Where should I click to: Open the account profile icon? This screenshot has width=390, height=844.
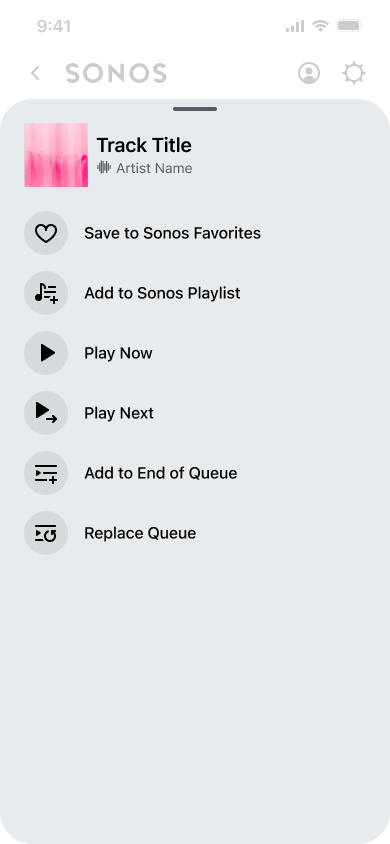point(309,73)
